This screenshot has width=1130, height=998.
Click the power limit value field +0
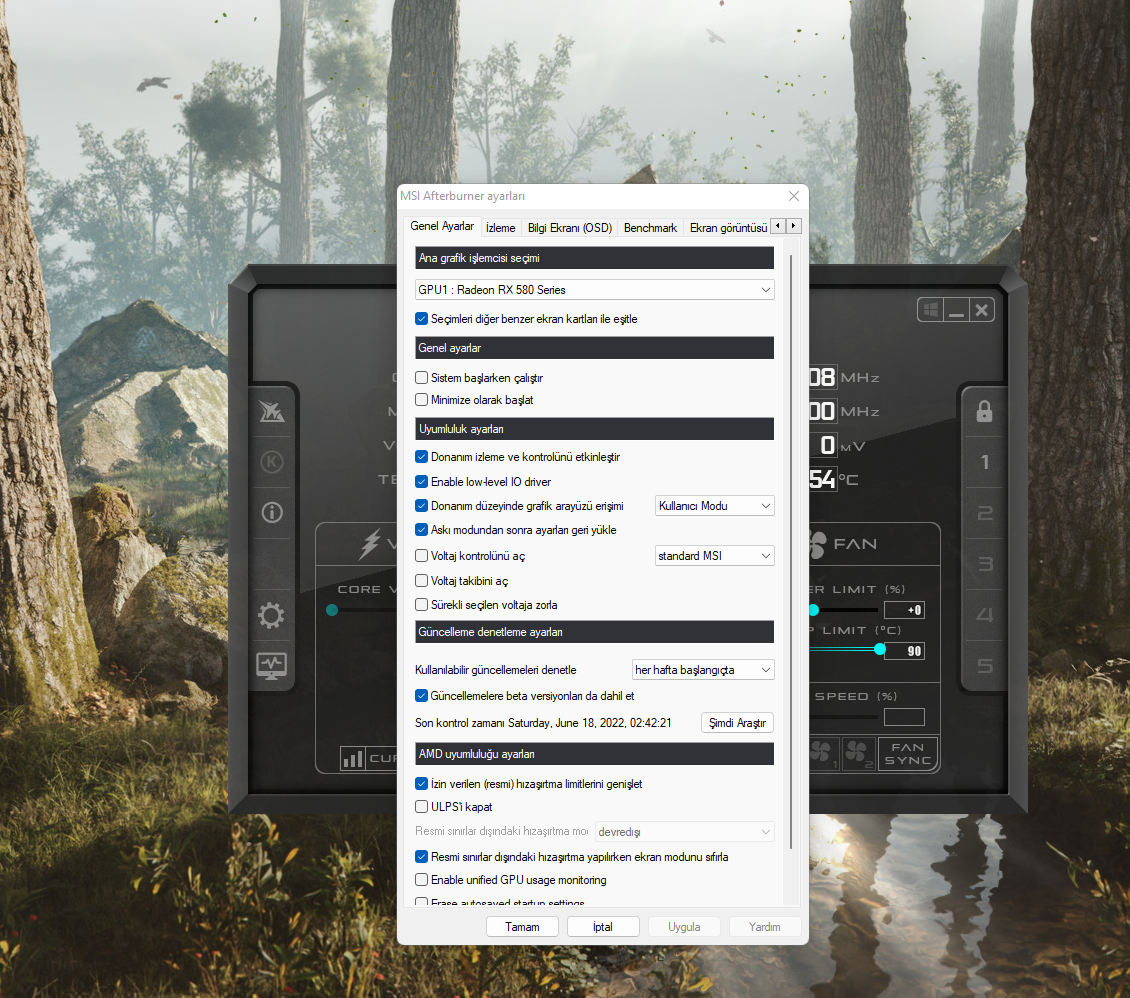tap(904, 610)
